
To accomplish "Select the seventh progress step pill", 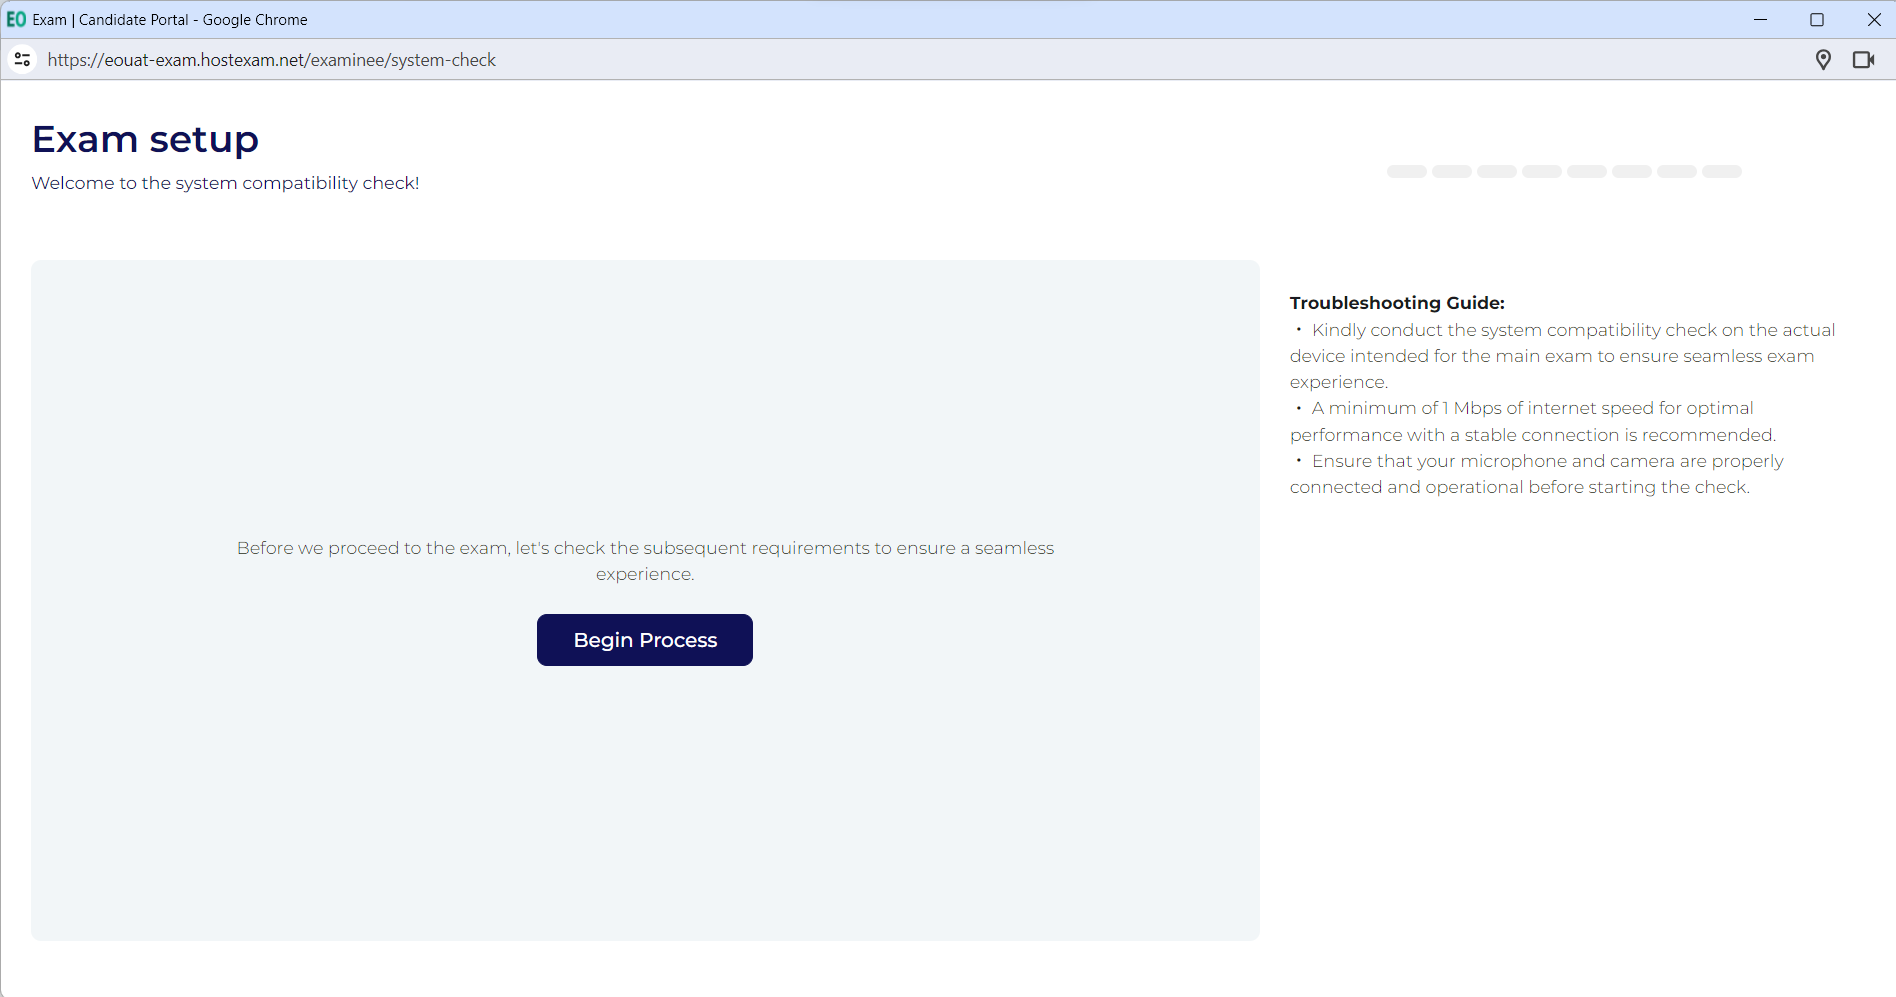I will click(1676, 172).
